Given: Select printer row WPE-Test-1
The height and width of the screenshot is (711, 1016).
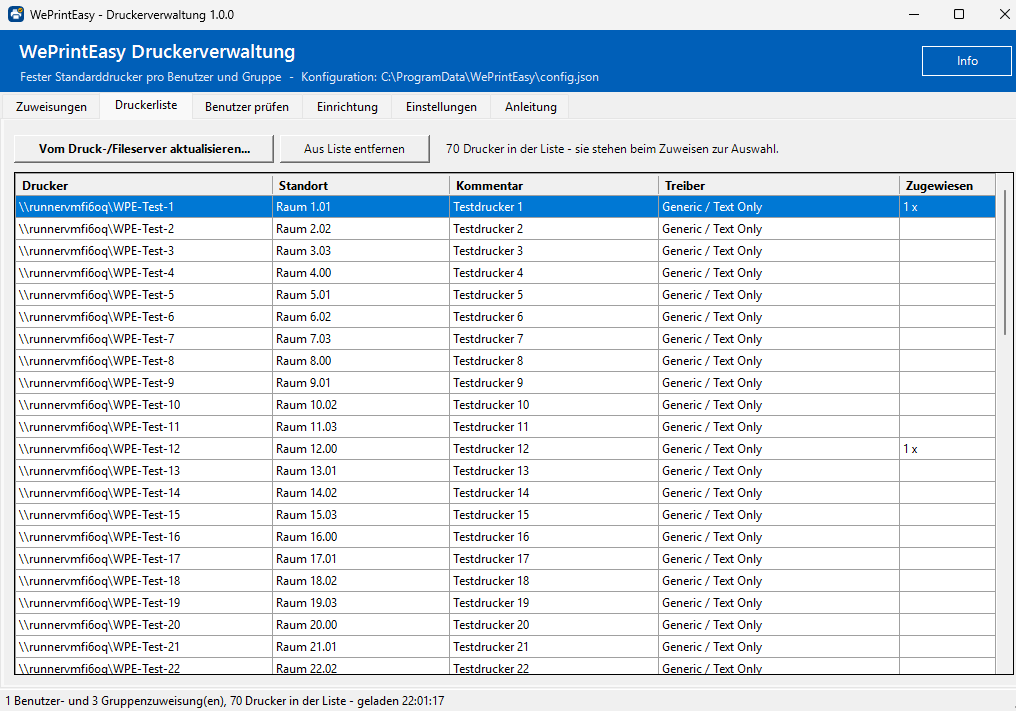Looking at the screenshot, I should pos(505,207).
